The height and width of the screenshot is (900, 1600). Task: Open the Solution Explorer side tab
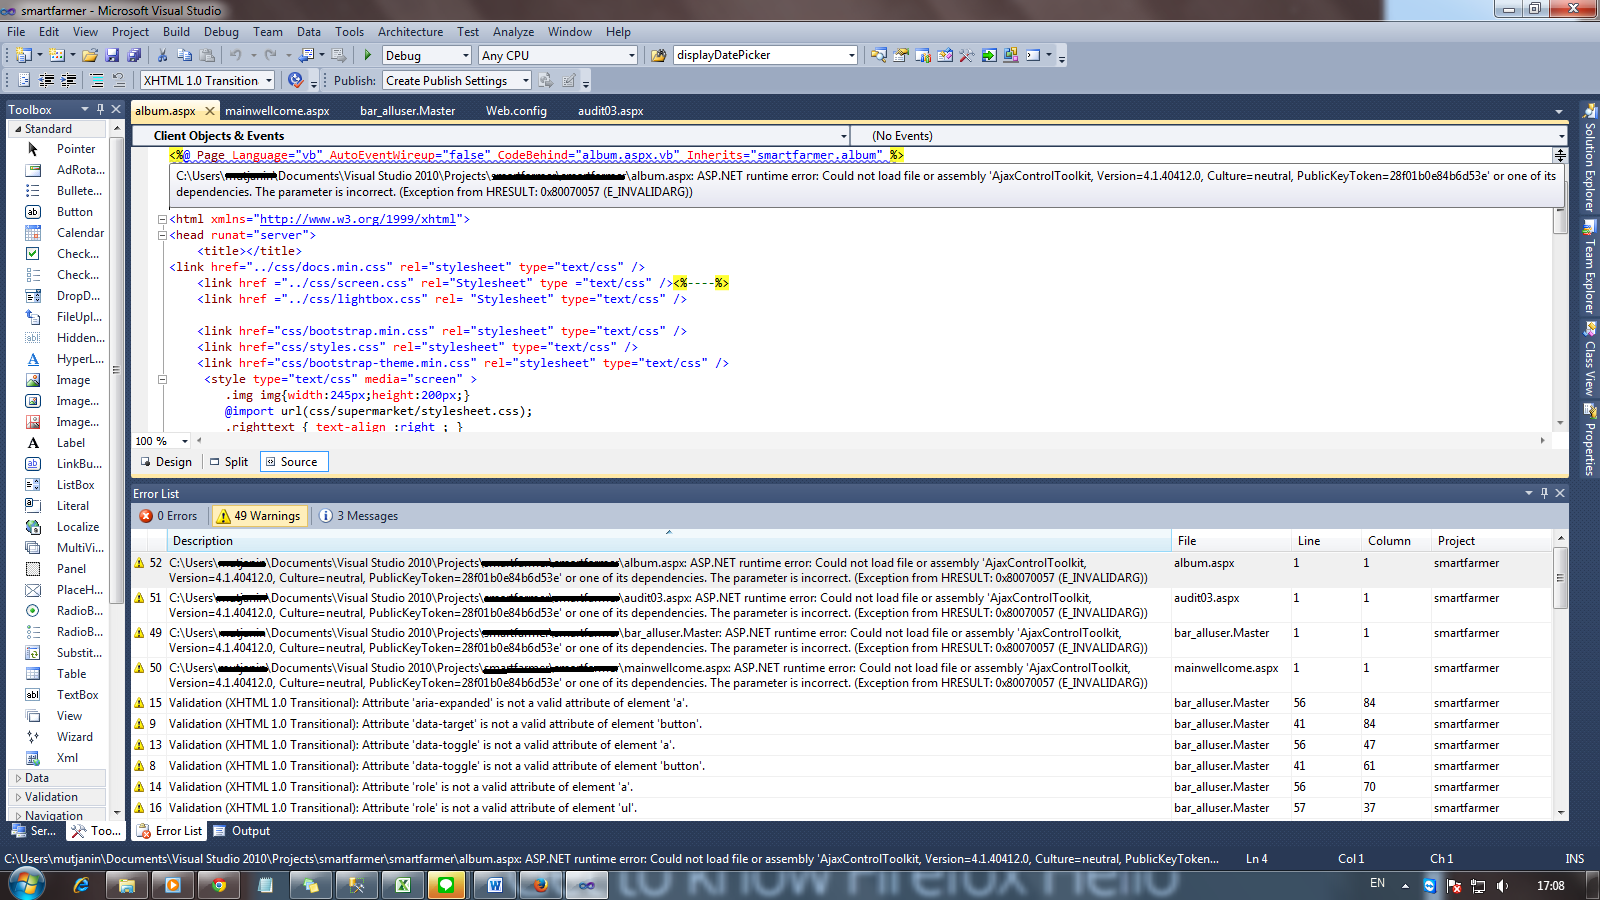pyautogui.click(x=1589, y=160)
